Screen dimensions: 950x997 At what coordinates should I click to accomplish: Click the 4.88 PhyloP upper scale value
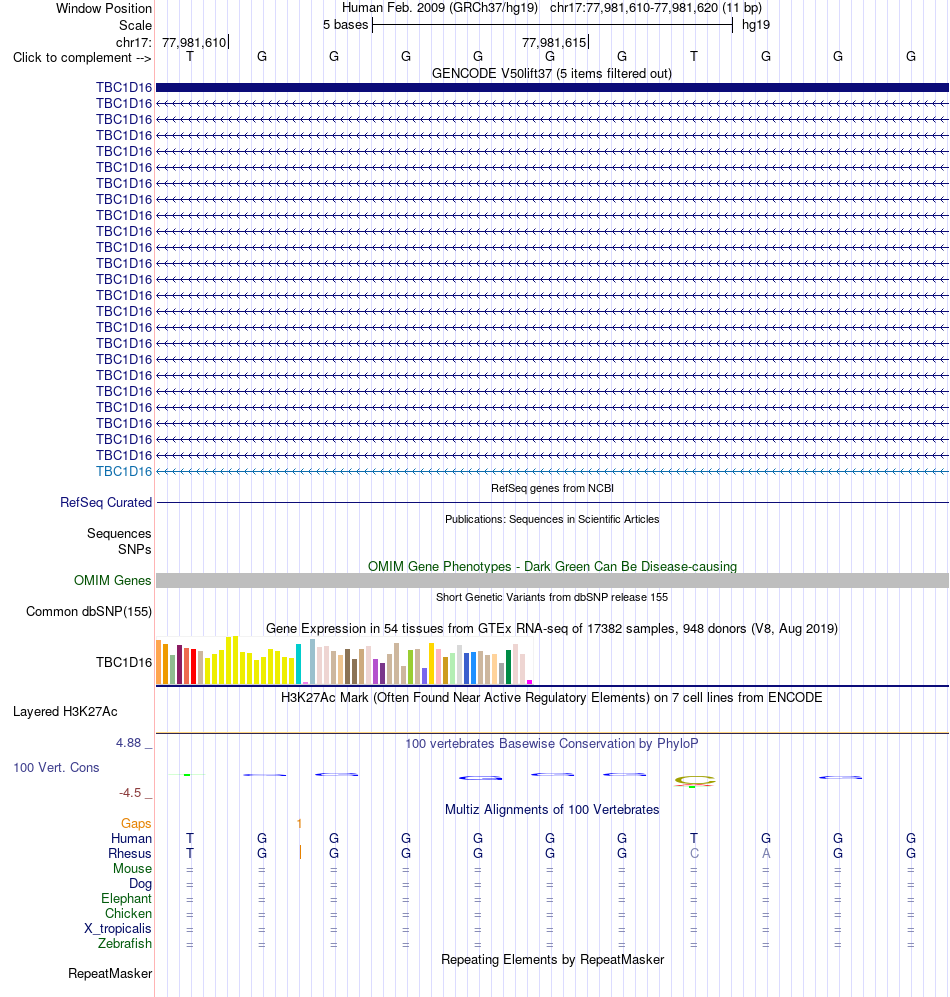coord(128,743)
